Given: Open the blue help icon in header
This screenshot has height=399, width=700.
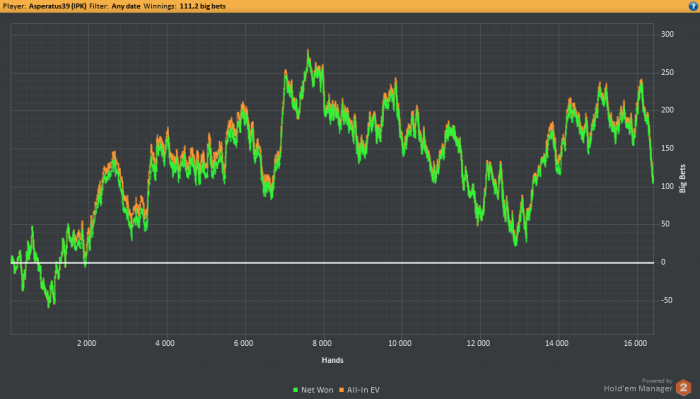Looking at the screenshot, I should [693, 6].
